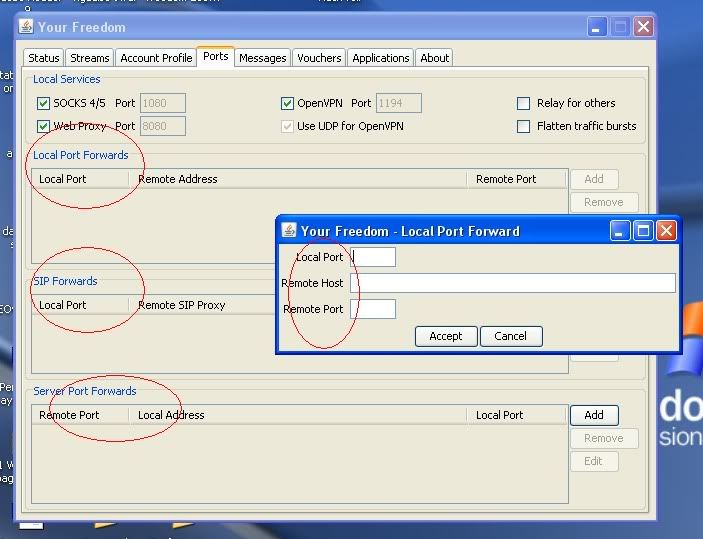This screenshot has width=703, height=539.
Task: Maximize the Local Port Forward dialog
Action: click(643, 231)
